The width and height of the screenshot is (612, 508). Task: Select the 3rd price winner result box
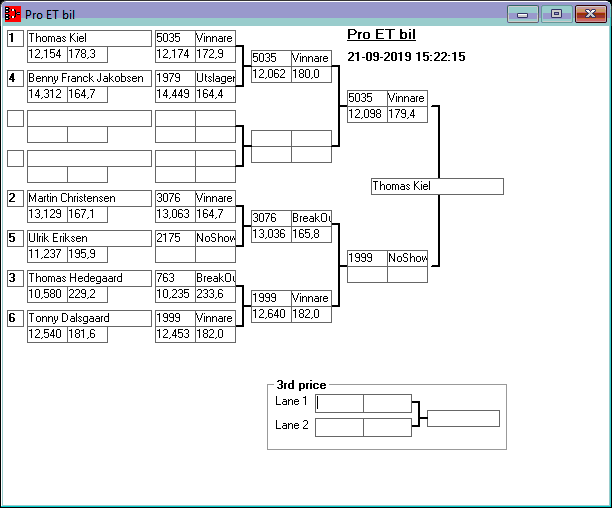tap(463, 418)
